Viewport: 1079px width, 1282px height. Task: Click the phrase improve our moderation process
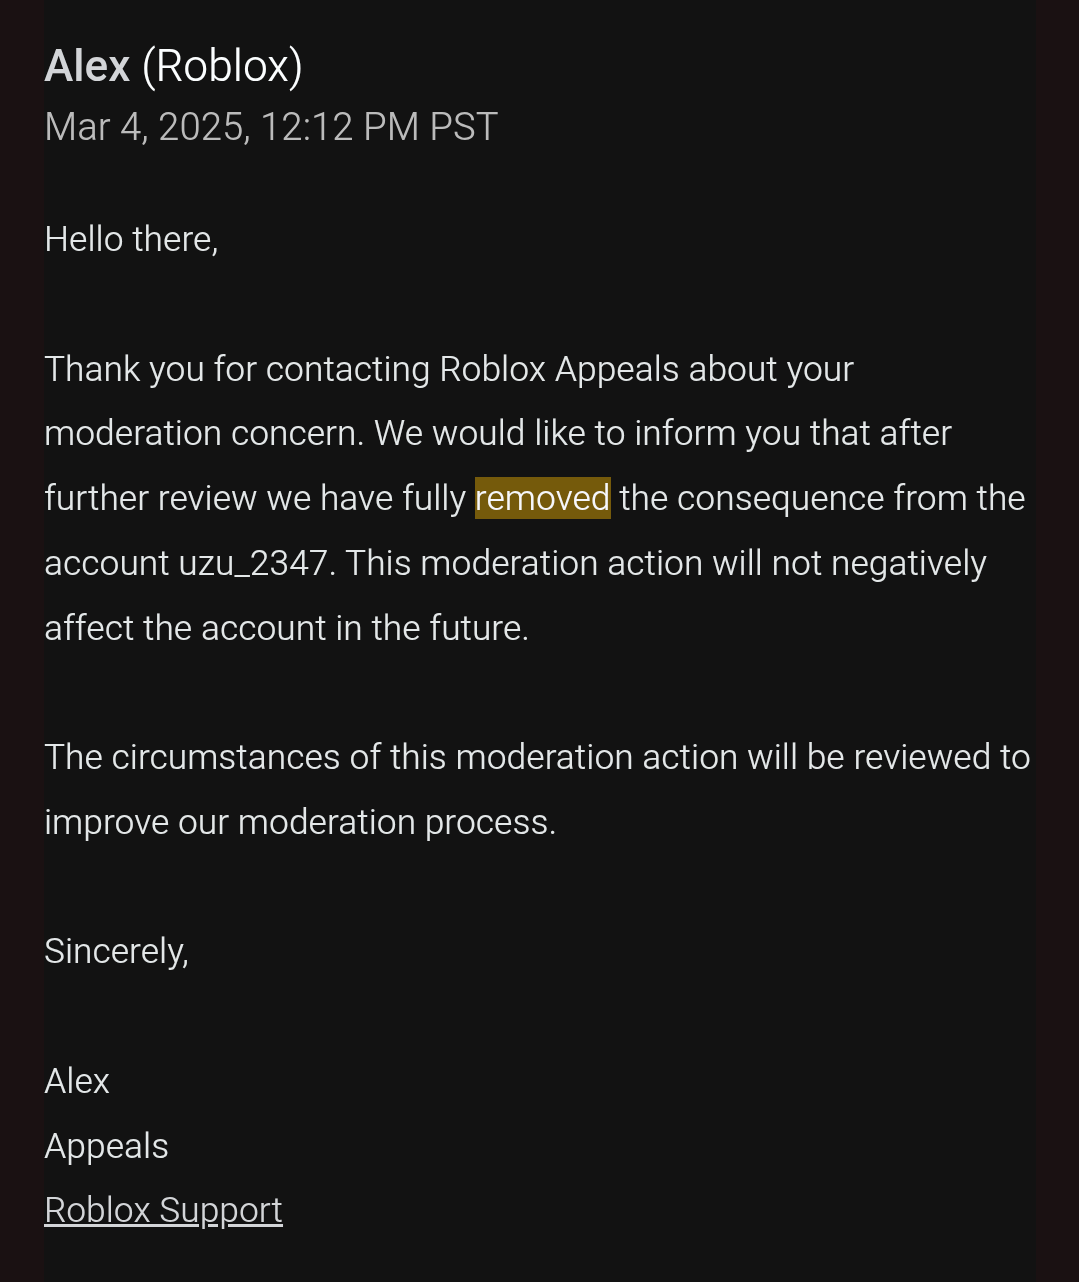pos(300,823)
